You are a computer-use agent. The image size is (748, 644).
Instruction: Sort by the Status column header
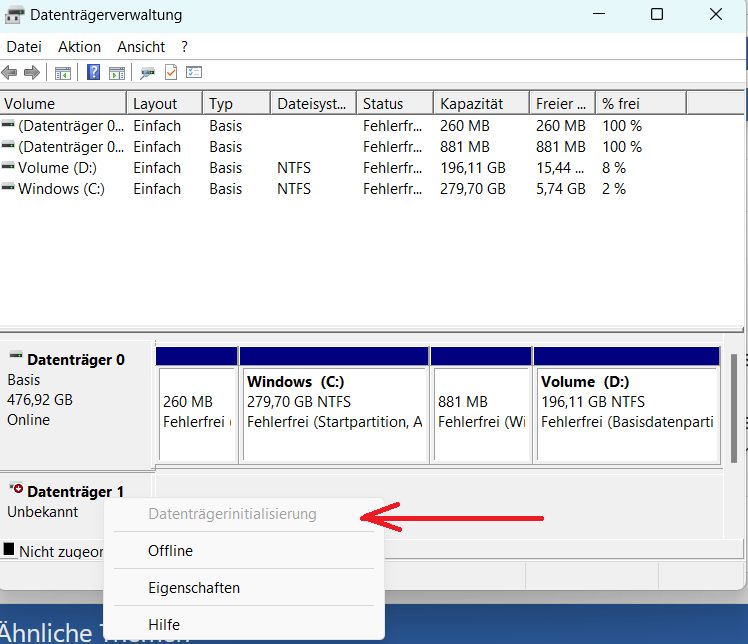395,104
